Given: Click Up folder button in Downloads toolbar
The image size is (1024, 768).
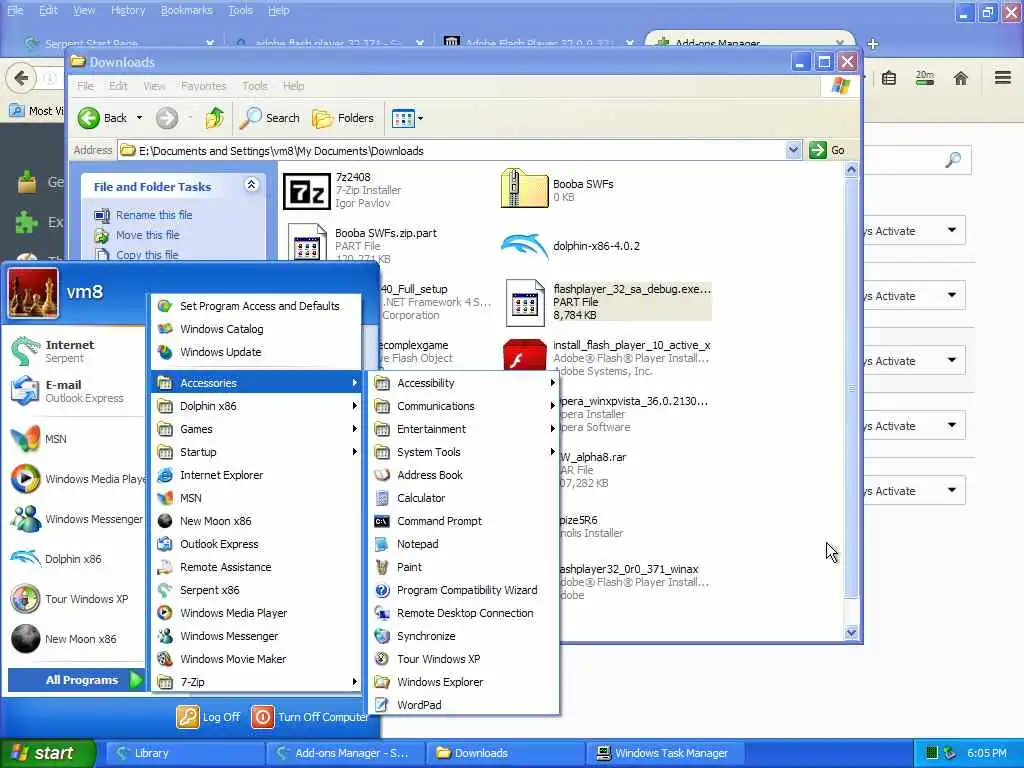Looking at the screenshot, I should click(214, 118).
